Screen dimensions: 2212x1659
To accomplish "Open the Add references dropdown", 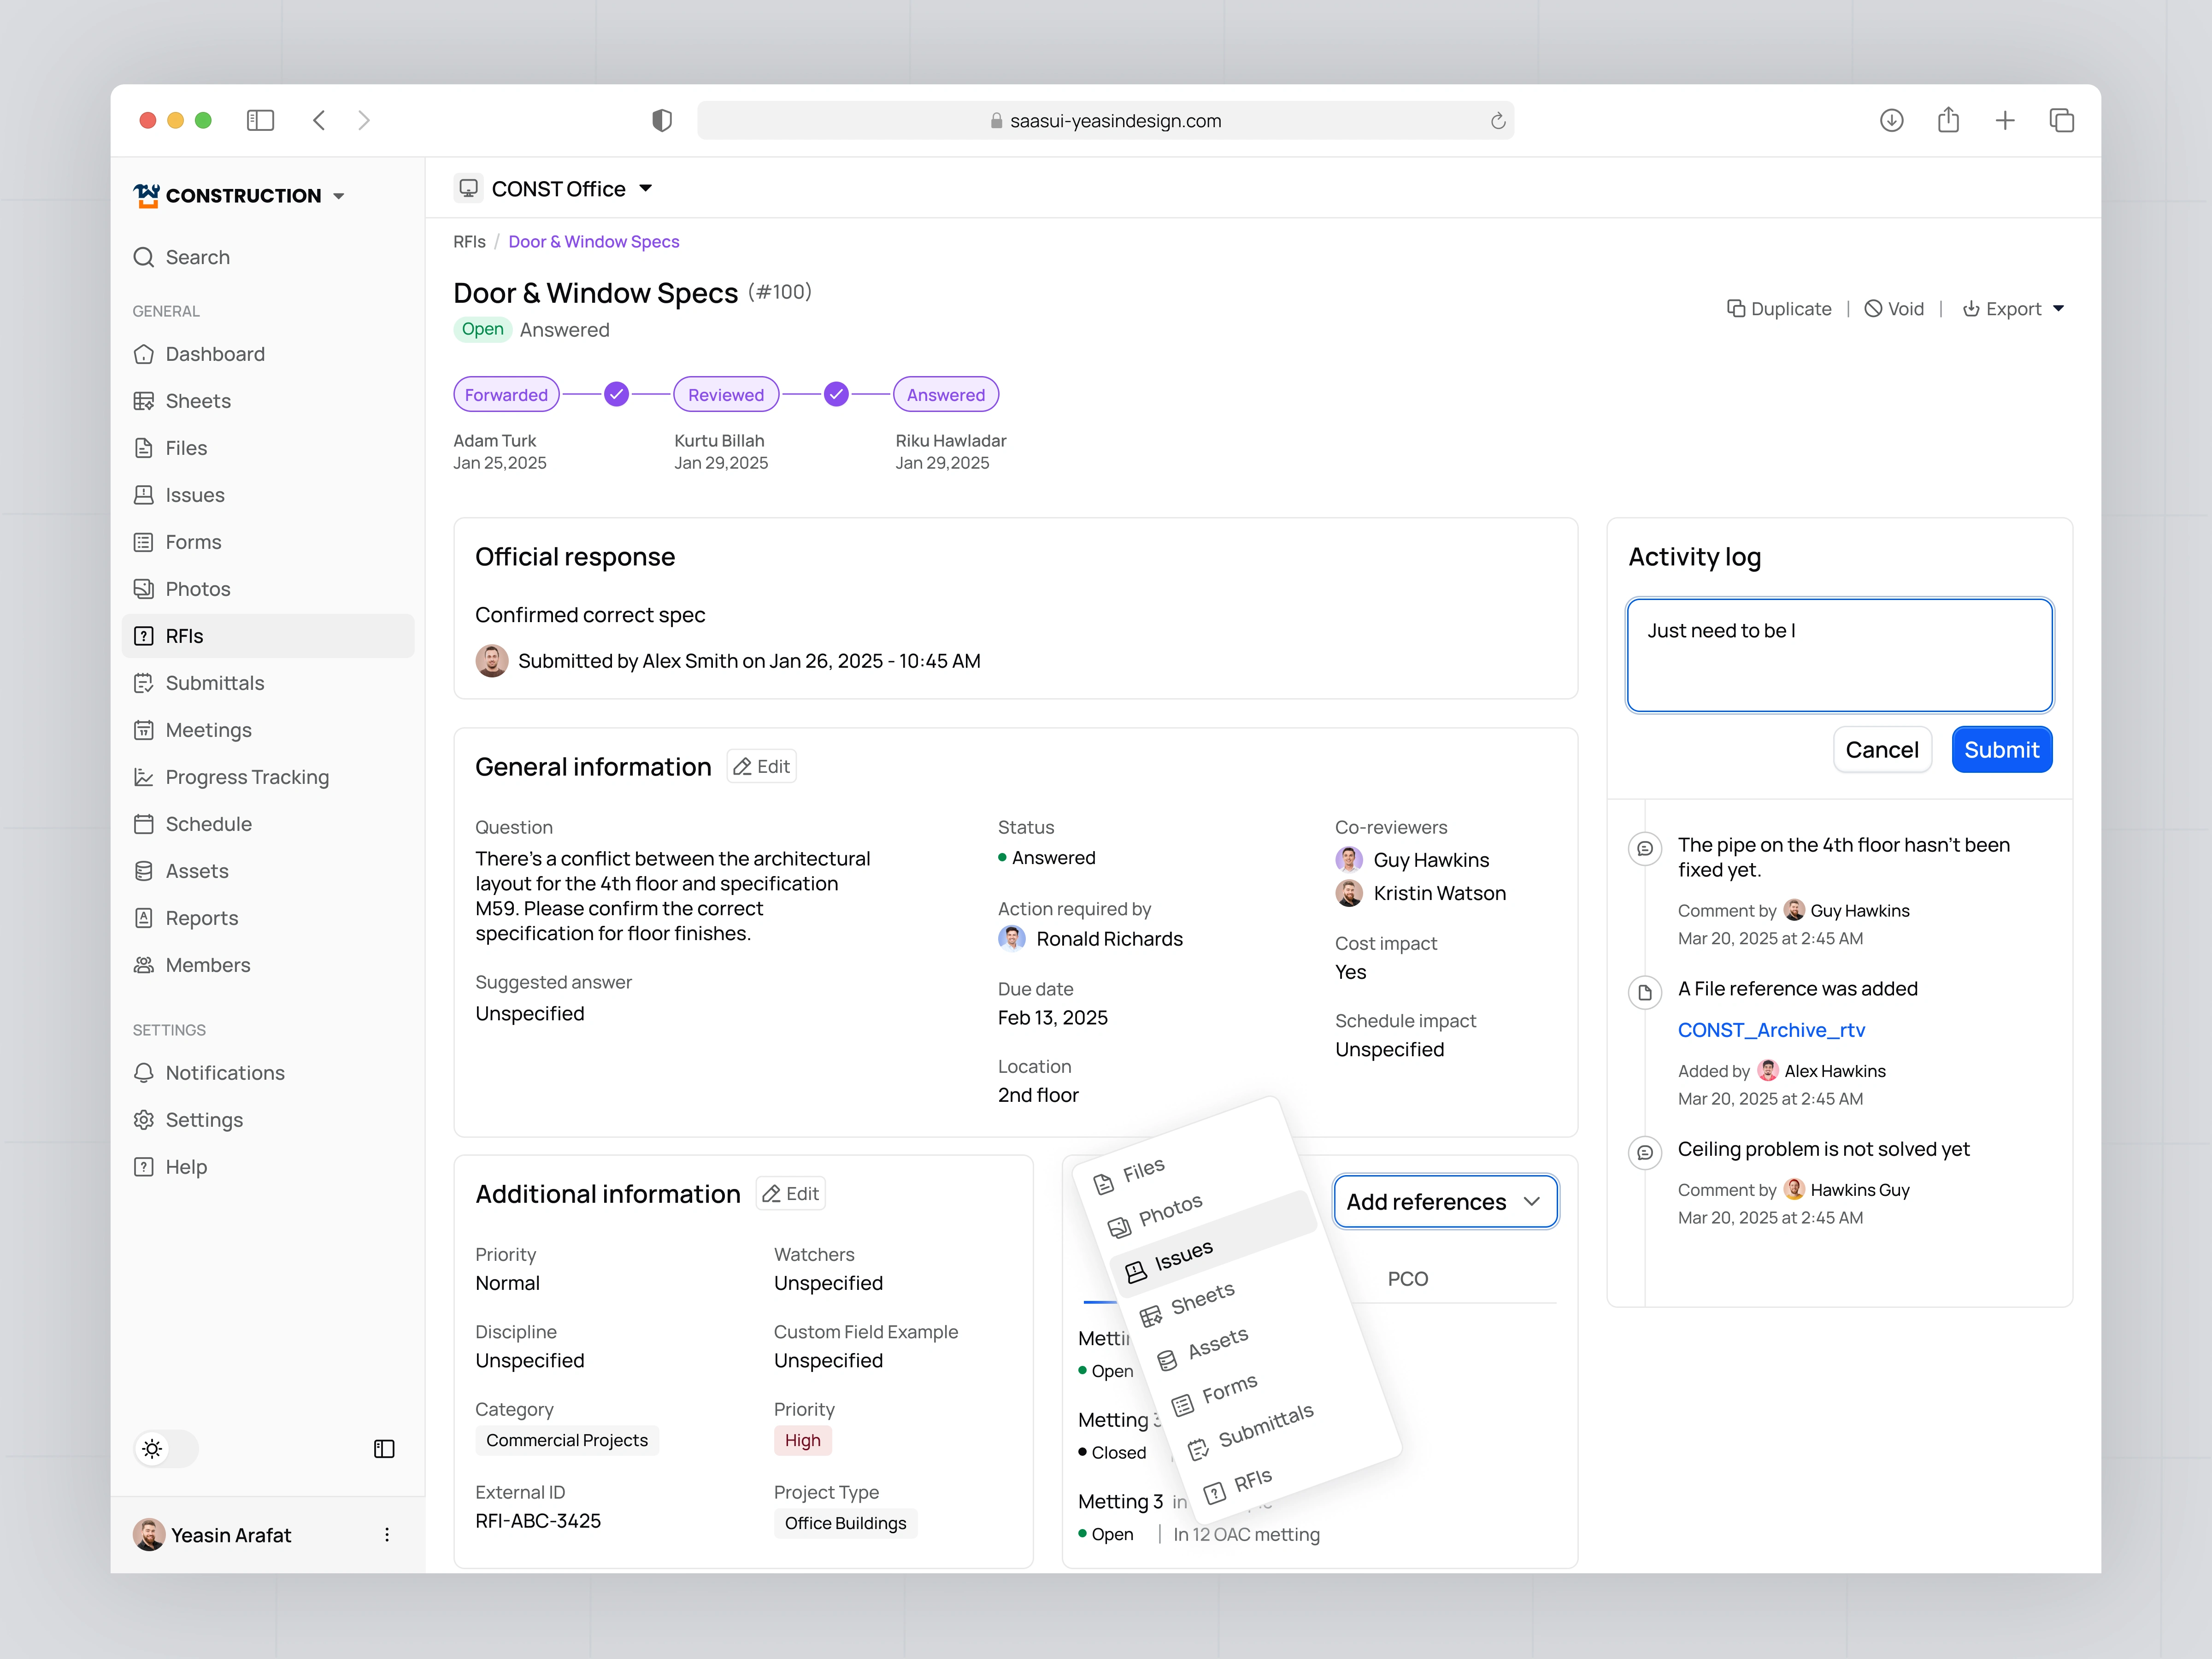I will (x=1445, y=1201).
